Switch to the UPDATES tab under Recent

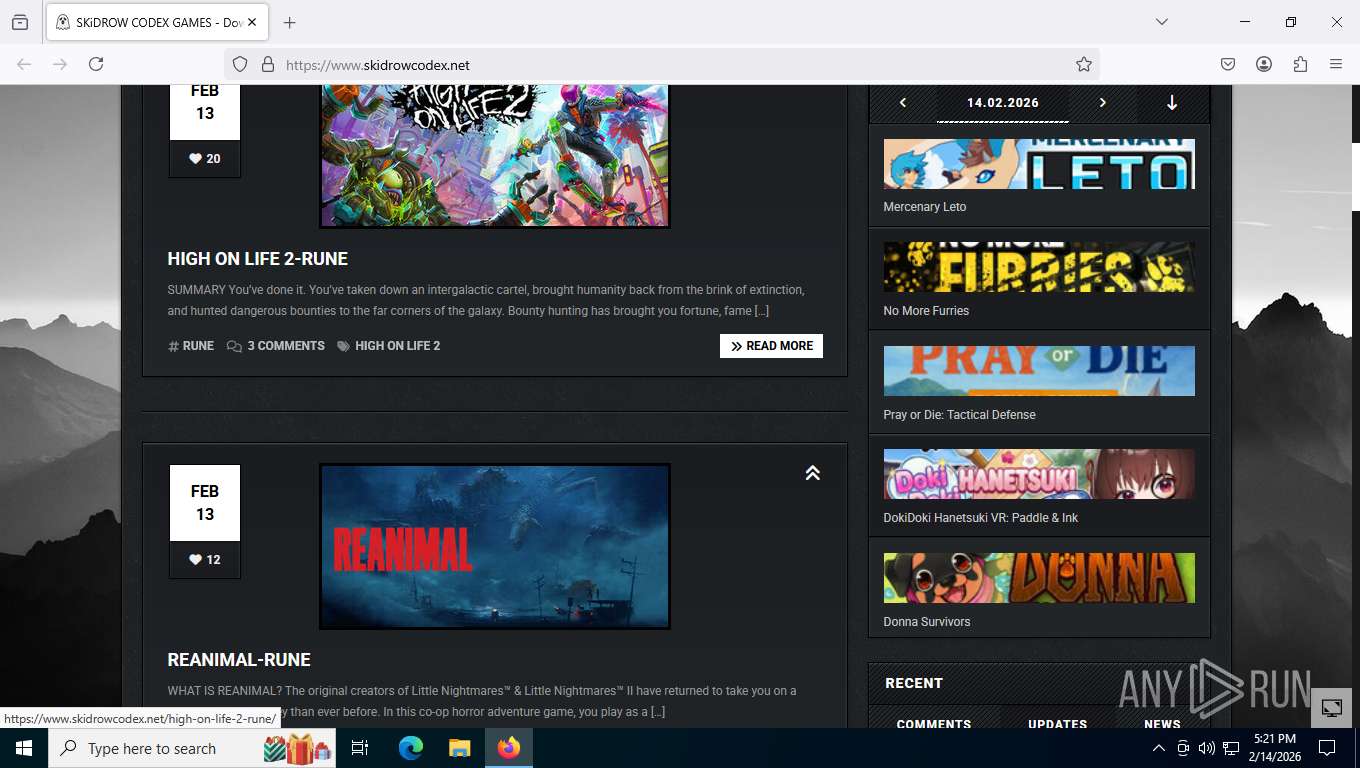click(x=1058, y=722)
